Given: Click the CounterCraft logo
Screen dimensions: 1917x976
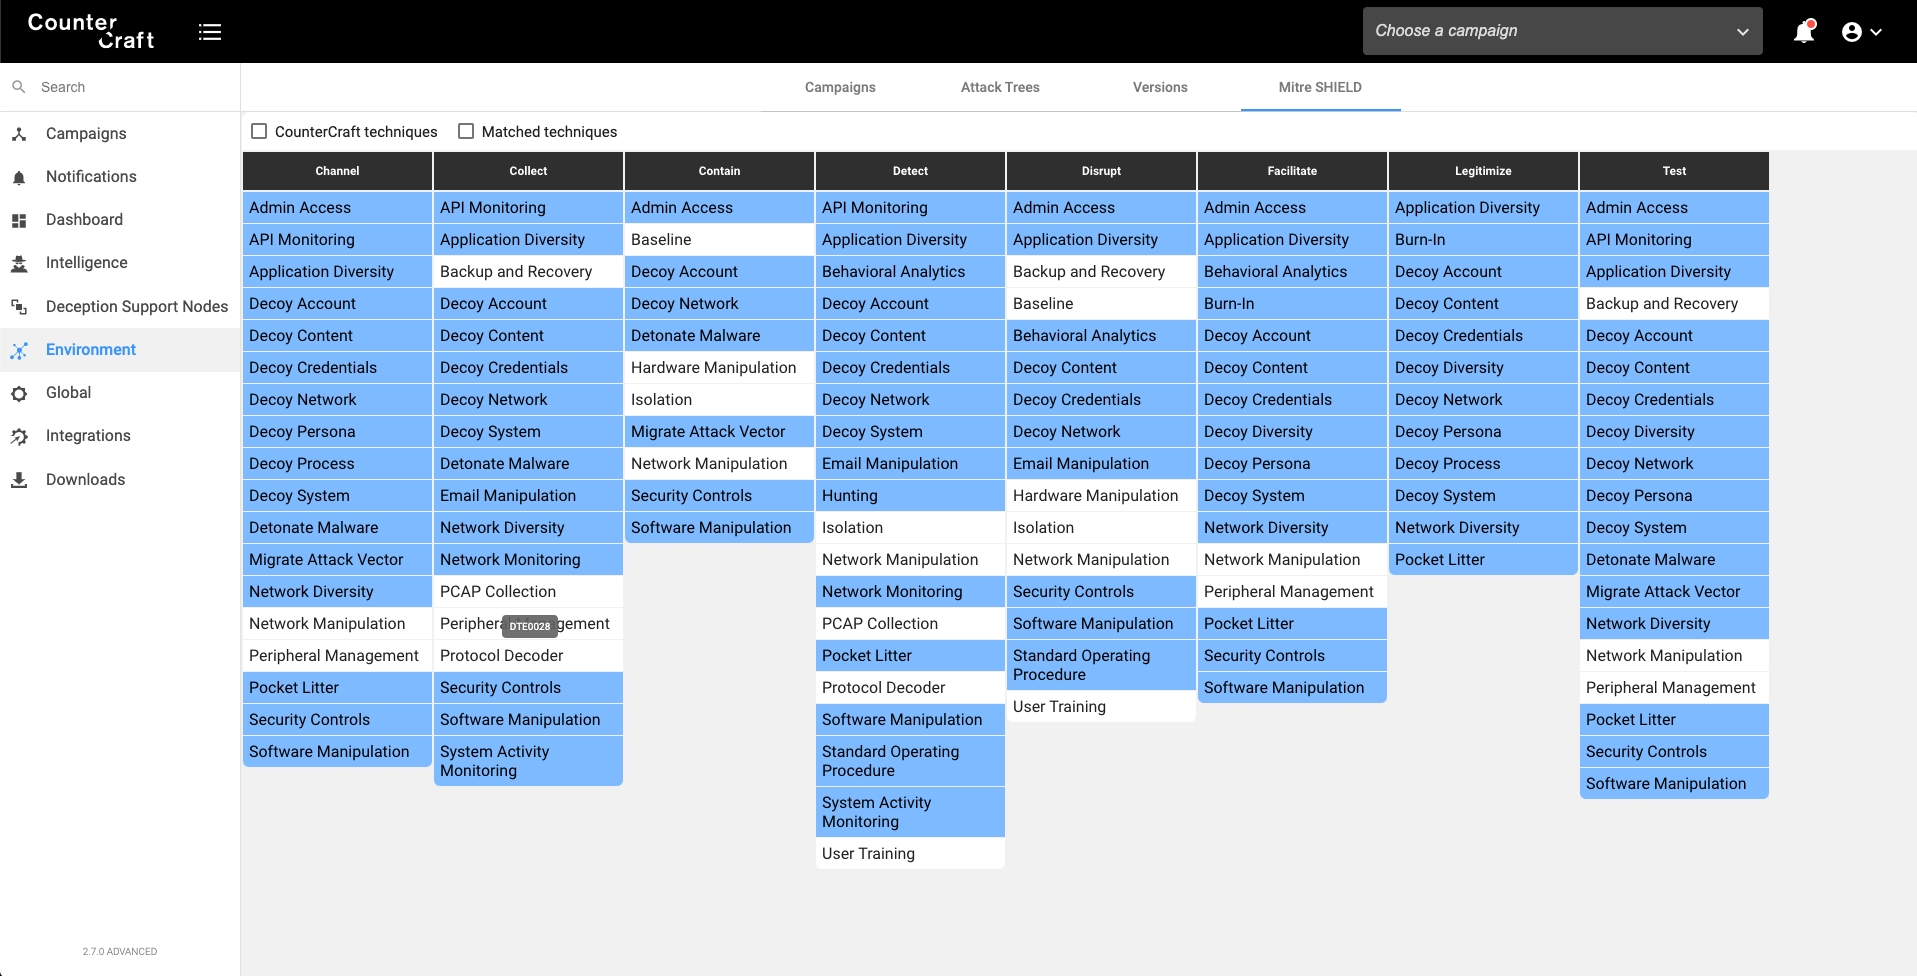Looking at the screenshot, I should point(91,31).
